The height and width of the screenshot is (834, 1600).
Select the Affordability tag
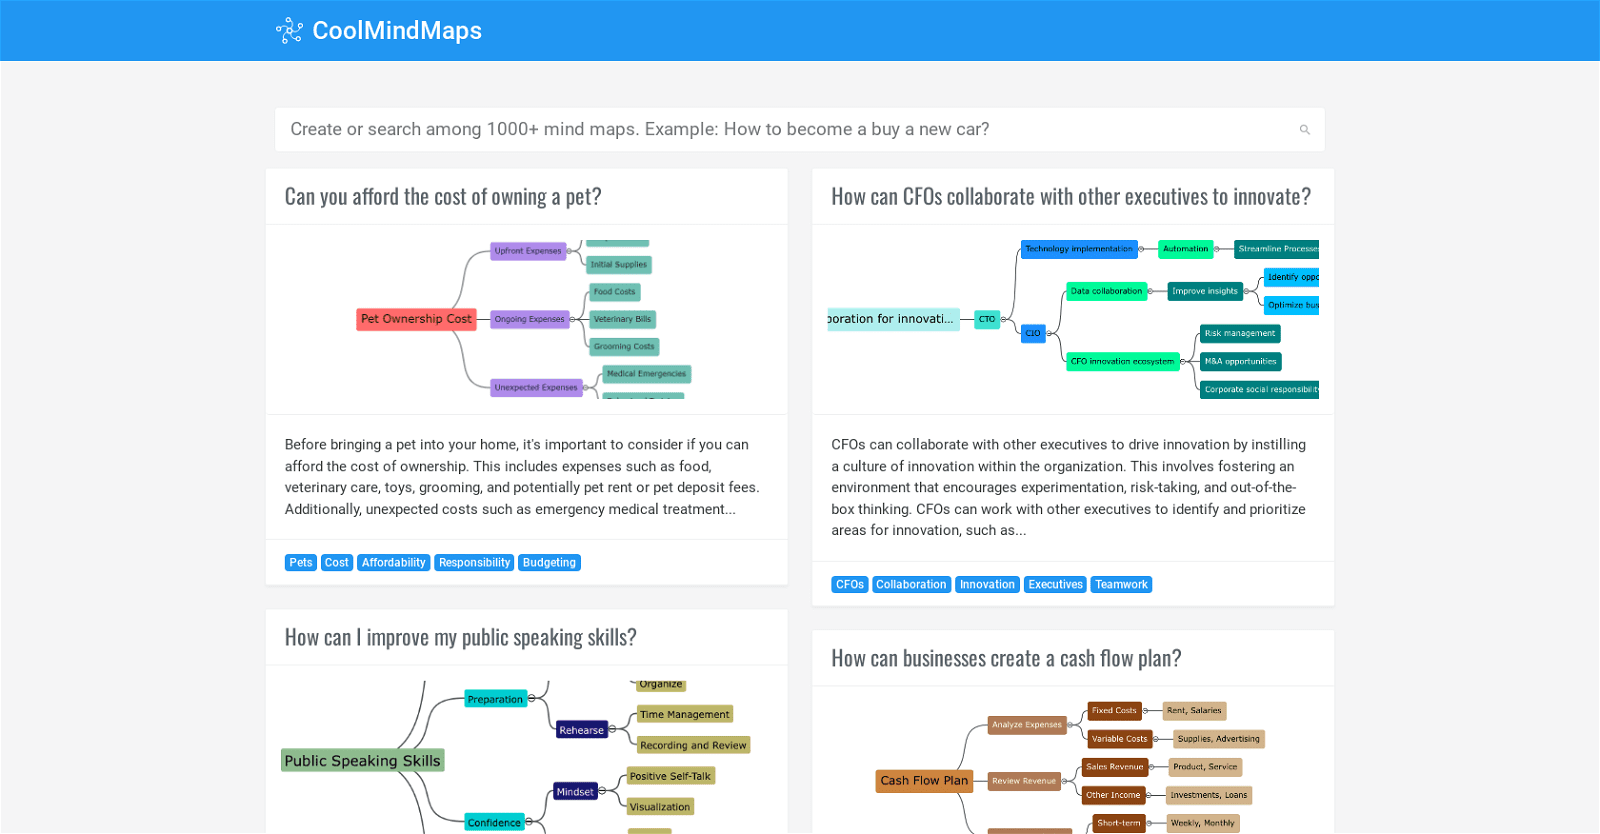[x=393, y=562]
